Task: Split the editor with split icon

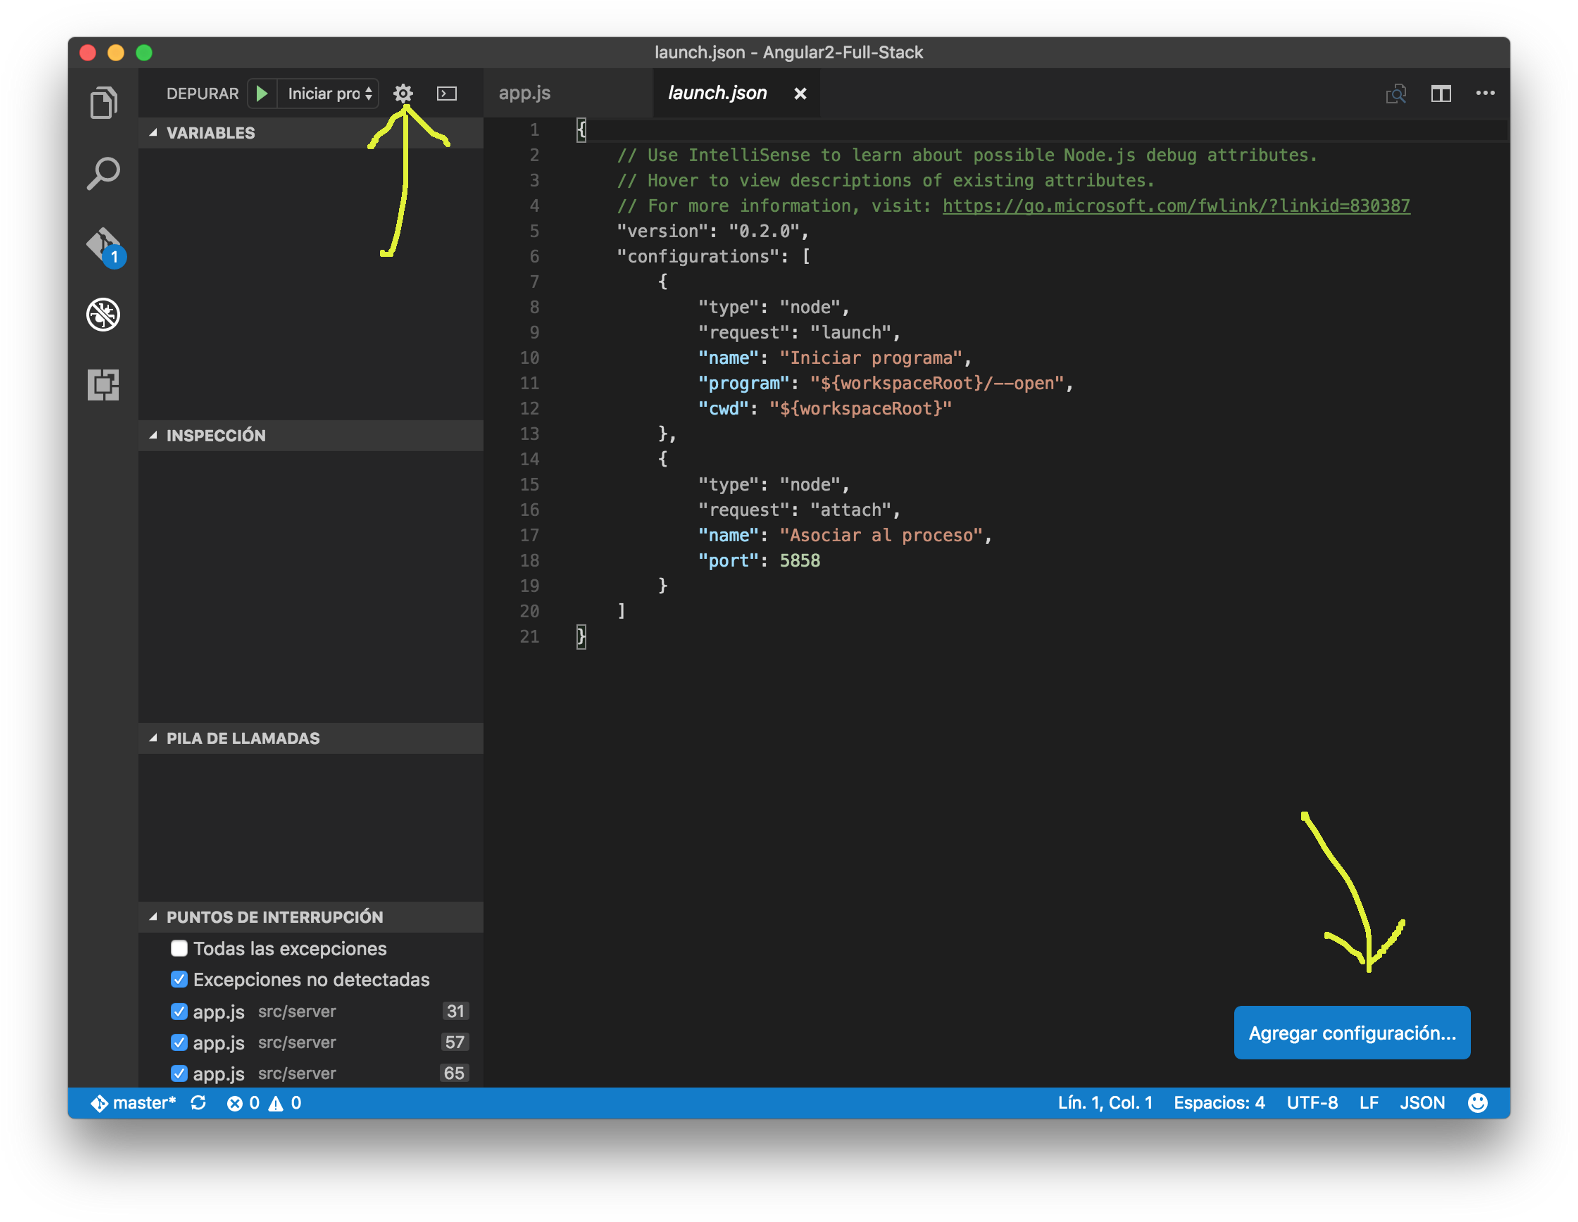Action: pyautogui.click(x=1440, y=93)
